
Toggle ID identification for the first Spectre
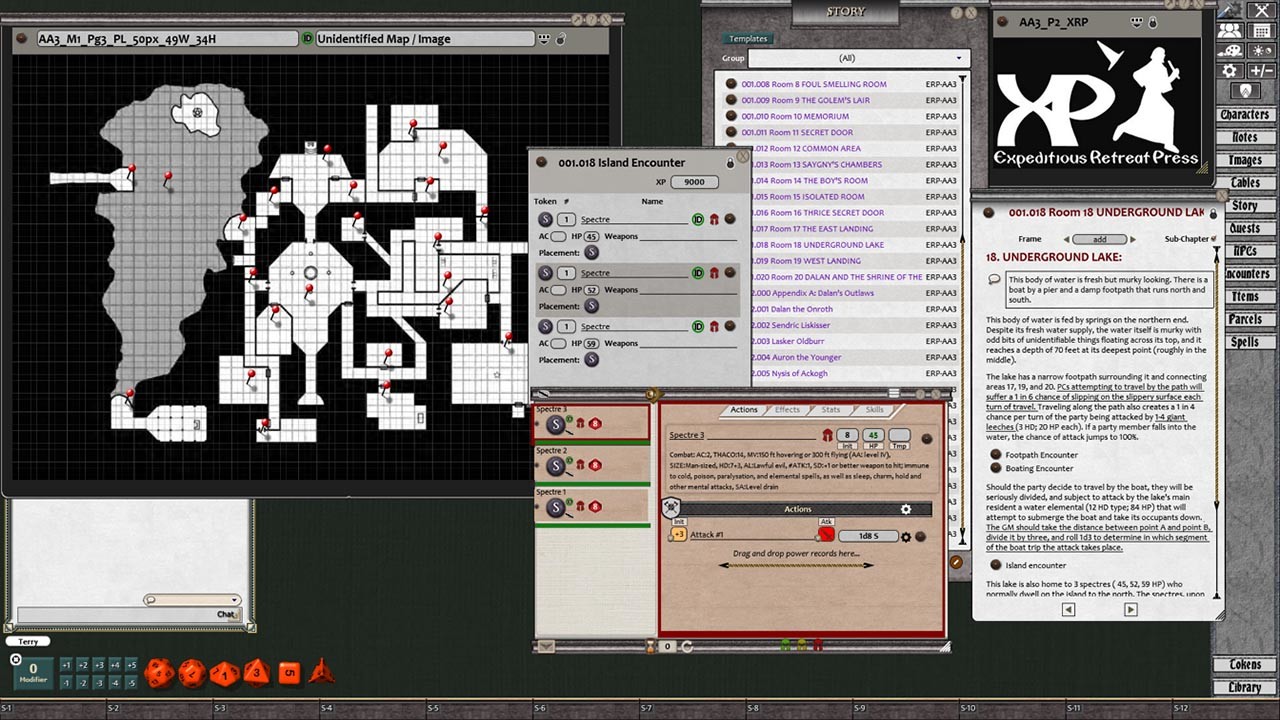pos(698,219)
